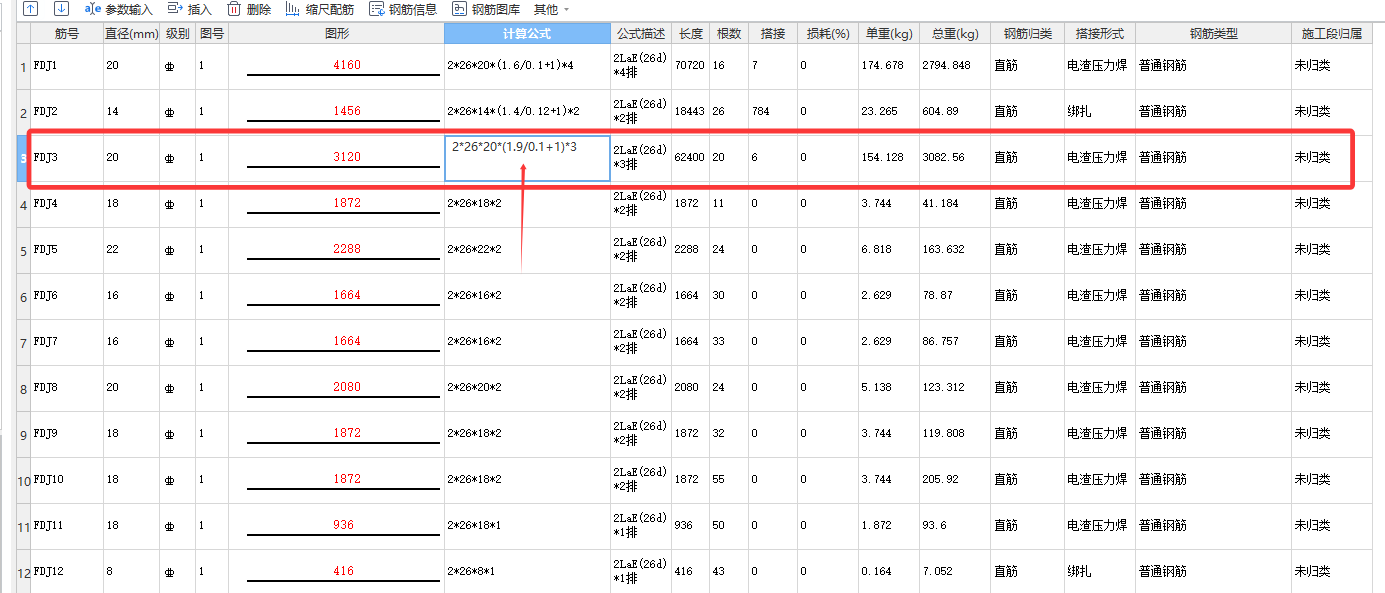Click formula description in FDJ11 row

[640, 526]
